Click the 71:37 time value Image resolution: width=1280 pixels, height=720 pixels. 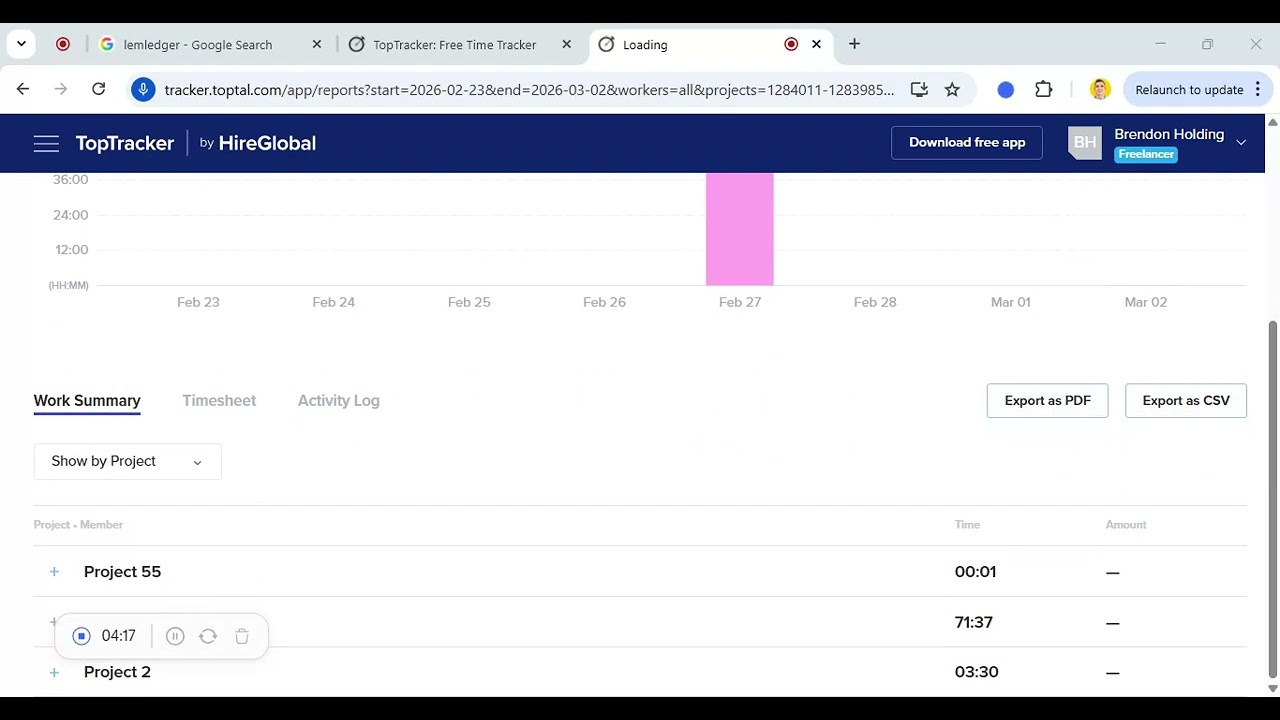pyautogui.click(x=974, y=622)
